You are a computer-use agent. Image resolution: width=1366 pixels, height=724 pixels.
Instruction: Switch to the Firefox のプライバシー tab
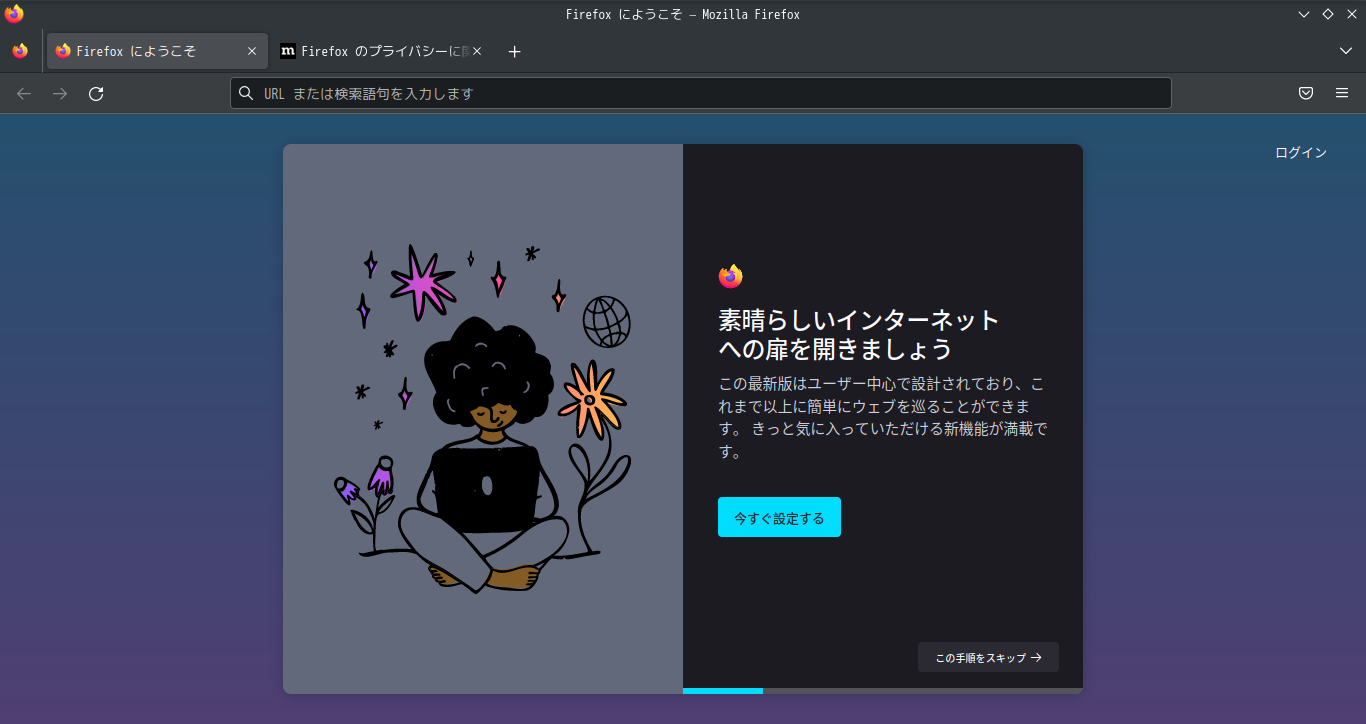tap(381, 51)
